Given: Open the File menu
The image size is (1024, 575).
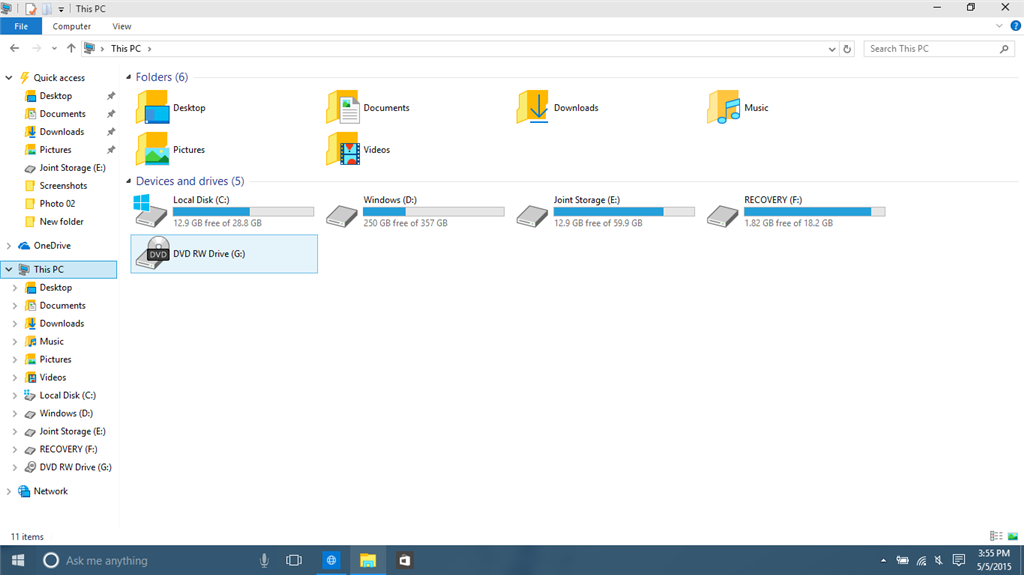Looking at the screenshot, I should (x=21, y=26).
